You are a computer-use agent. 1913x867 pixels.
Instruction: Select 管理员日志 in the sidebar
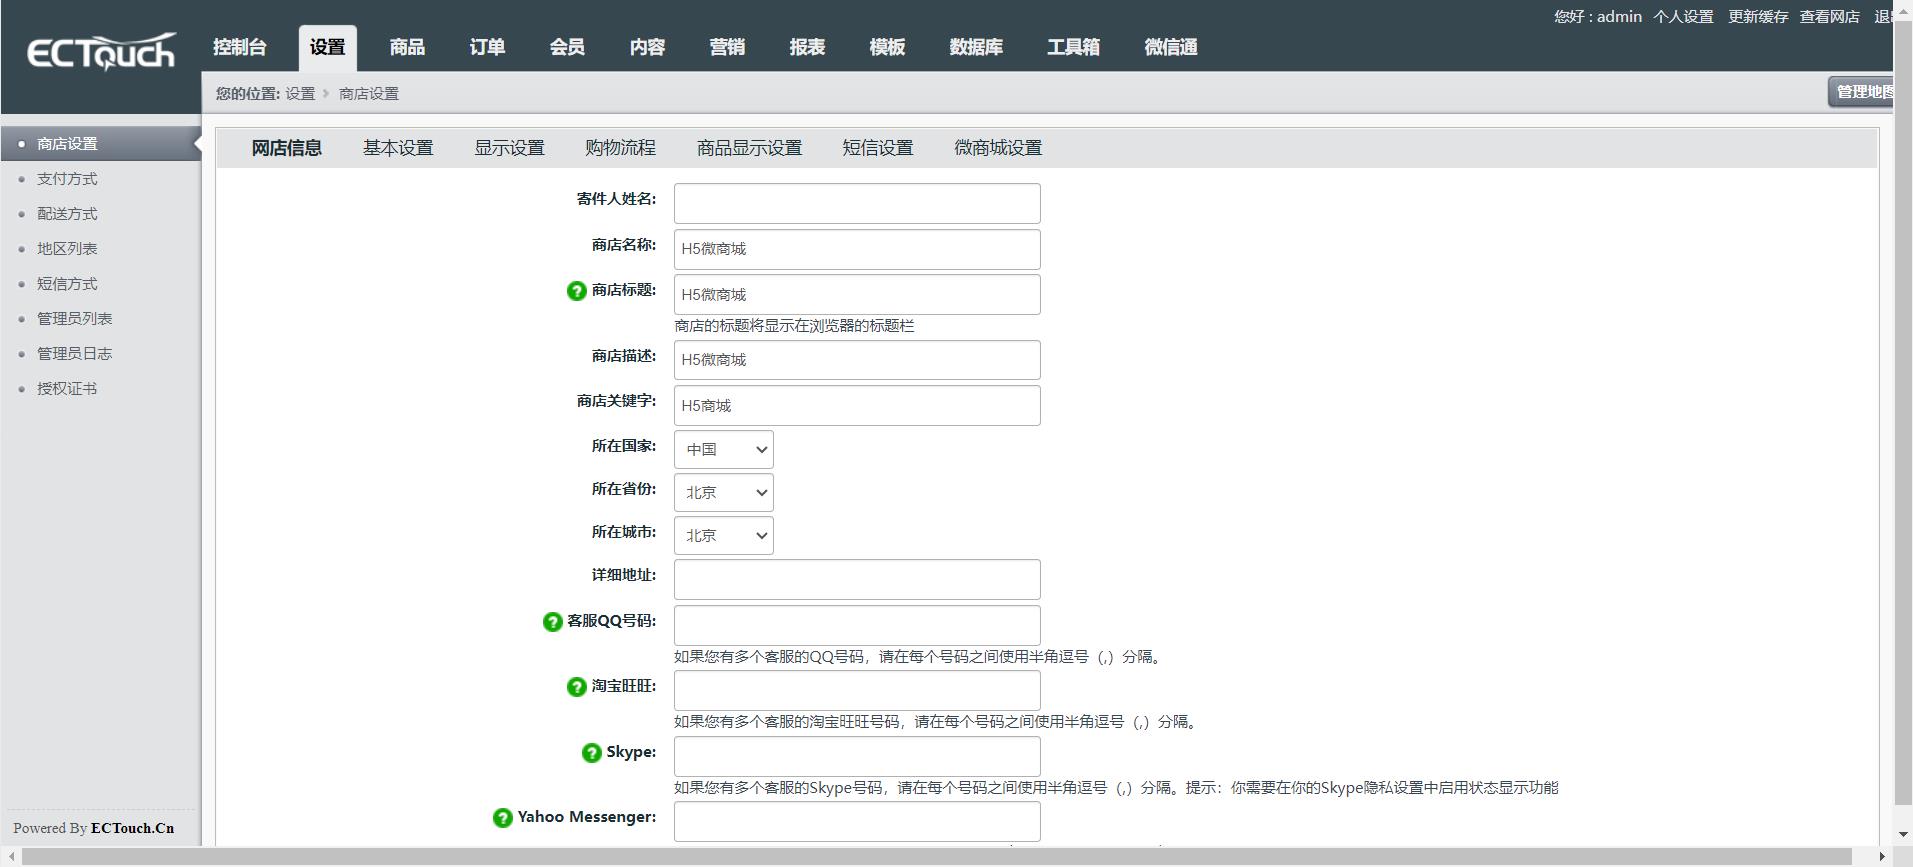coord(75,354)
